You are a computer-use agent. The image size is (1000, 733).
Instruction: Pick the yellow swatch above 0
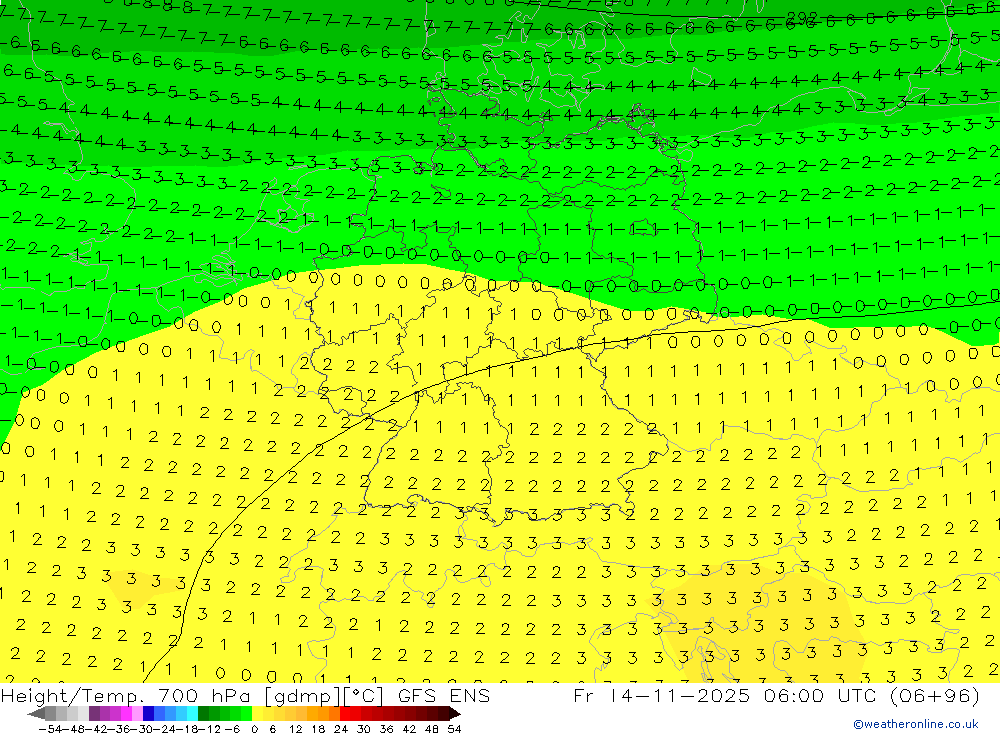coord(258,714)
